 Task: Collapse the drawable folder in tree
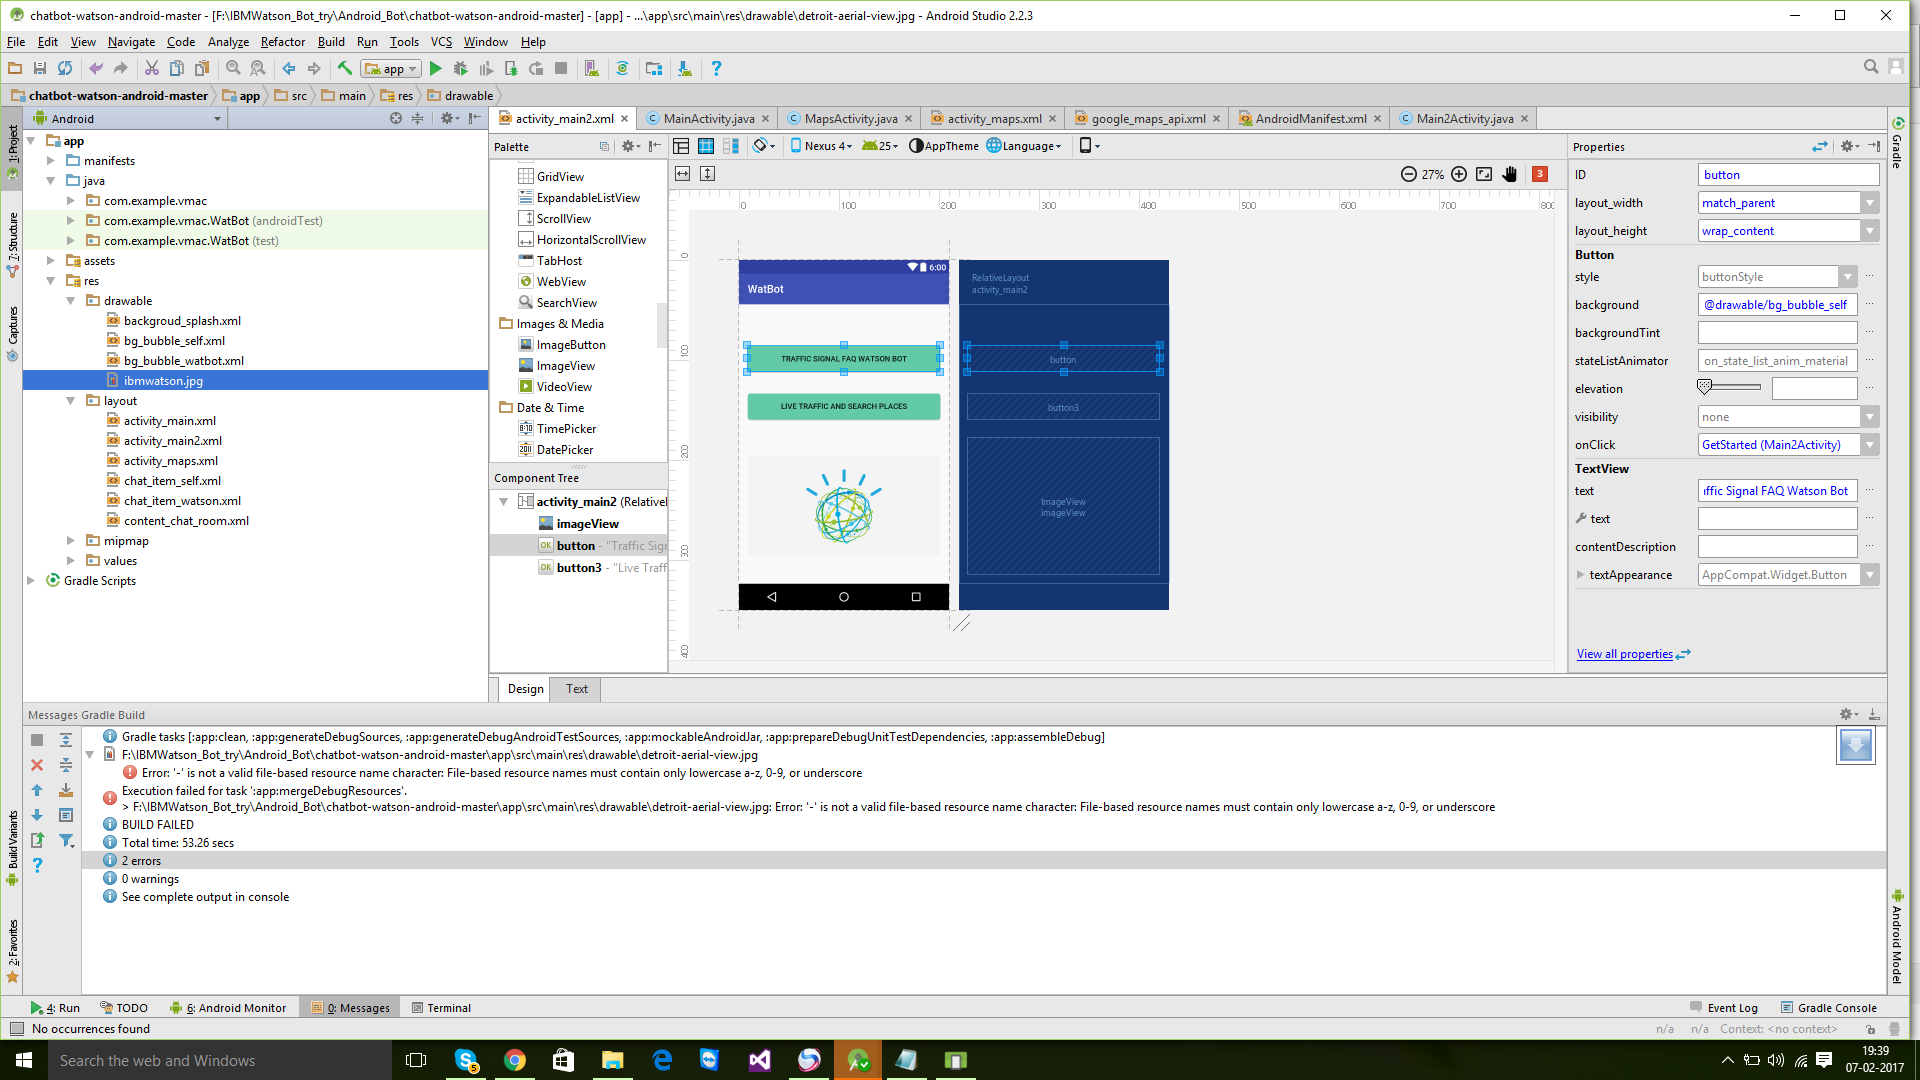pyautogui.click(x=71, y=301)
